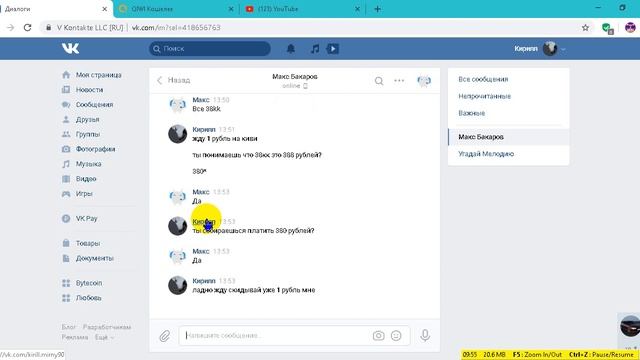Click the VK logo in header
Viewport: 640px width, 360px height.
[70, 49]
